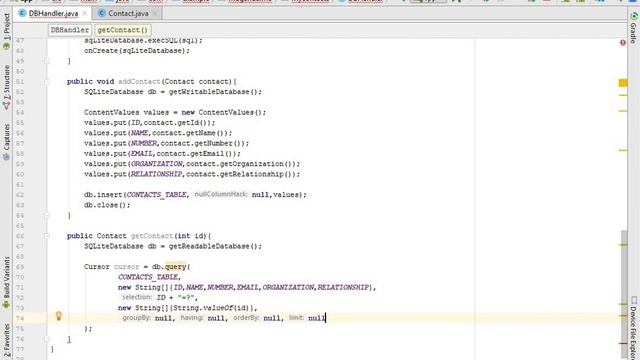The height and width of the screenshot is (360, 640).
Task: Click contact.getEmail() call
Action: [196, 153]
